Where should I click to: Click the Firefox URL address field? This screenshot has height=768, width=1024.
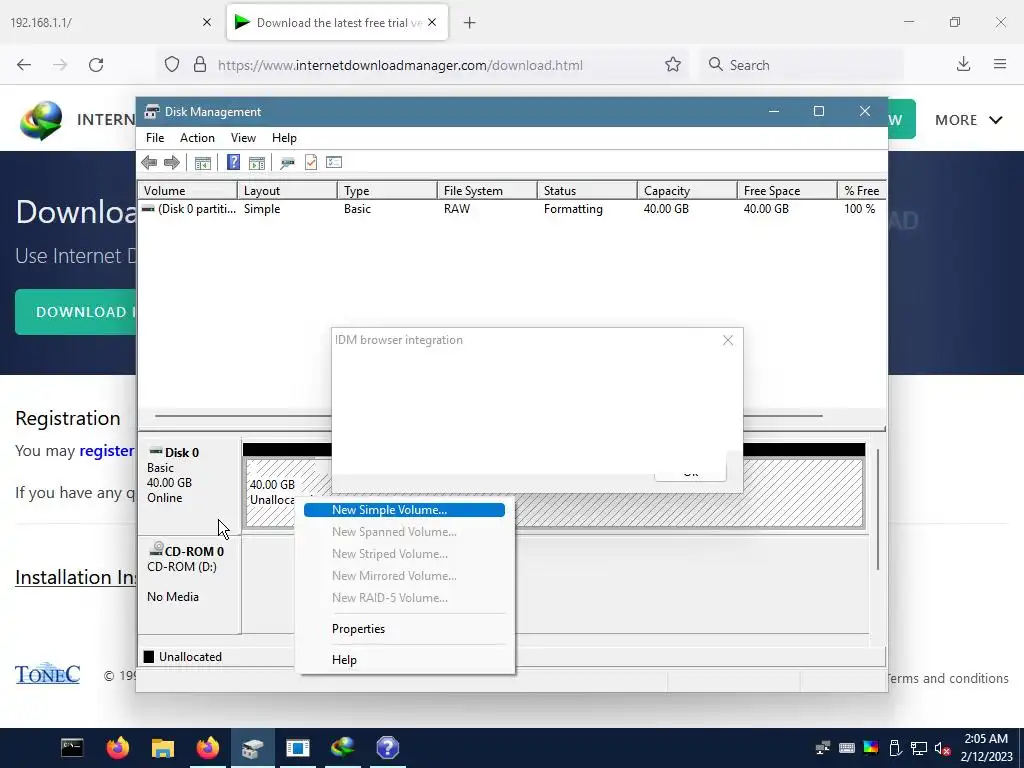tap(424, 65)
